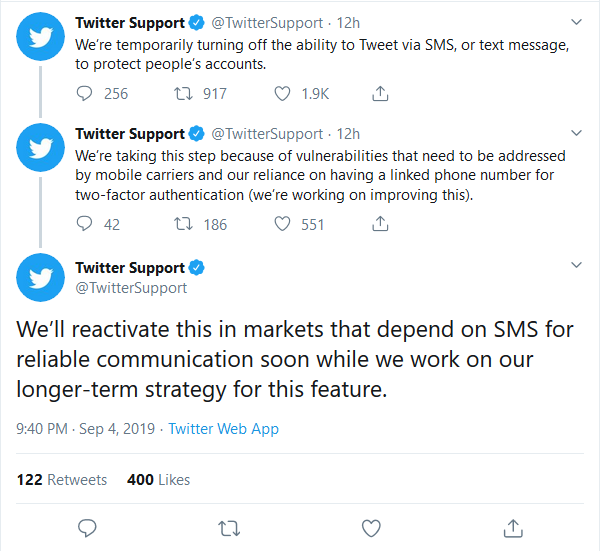
Task: Reply to the second tweet with 42 replies
Action: 85,225
